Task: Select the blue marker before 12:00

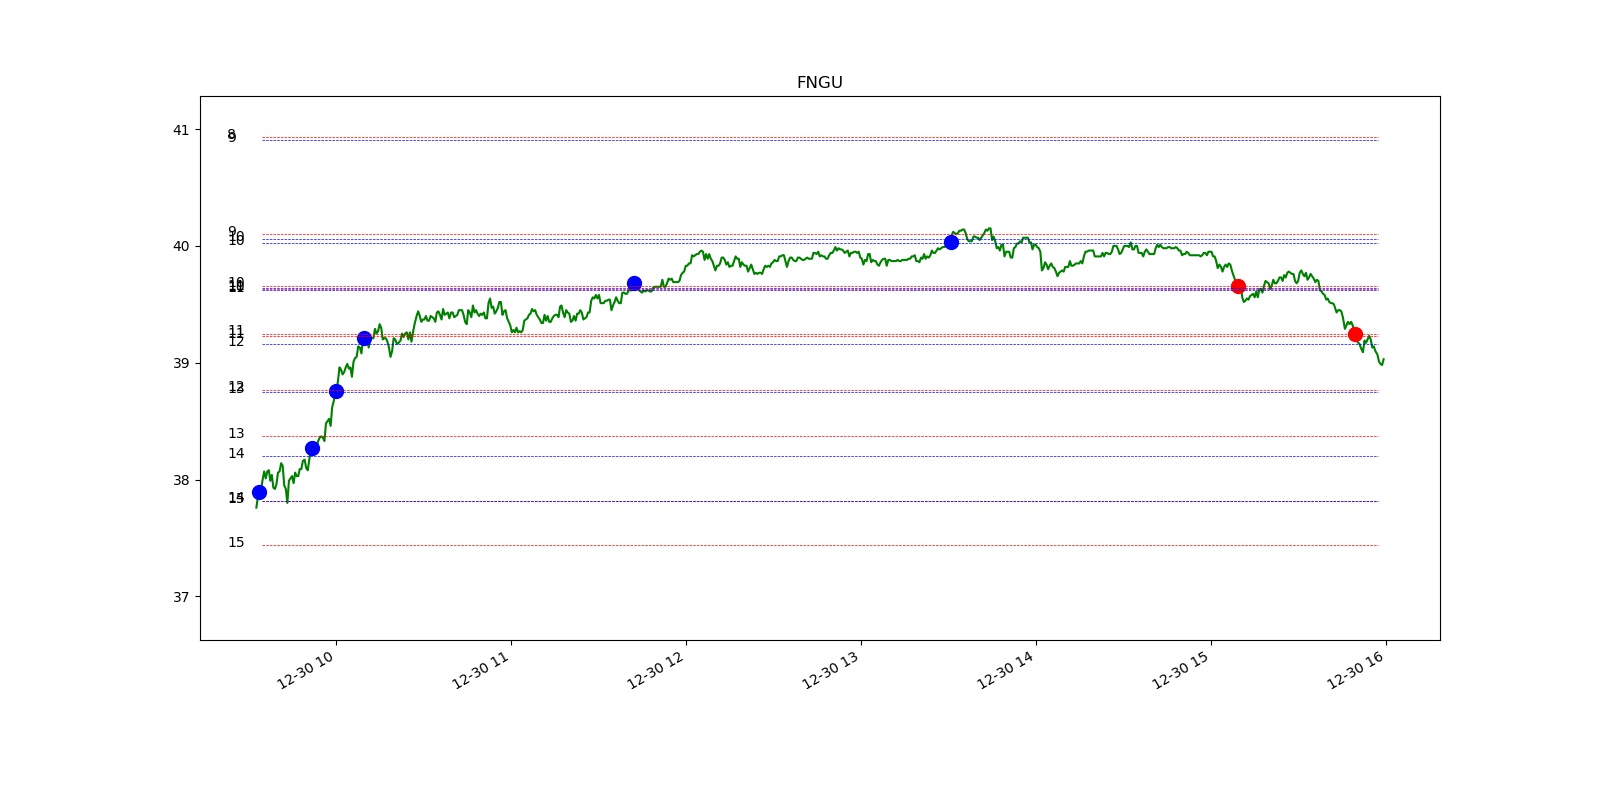Action: point(634,283)
